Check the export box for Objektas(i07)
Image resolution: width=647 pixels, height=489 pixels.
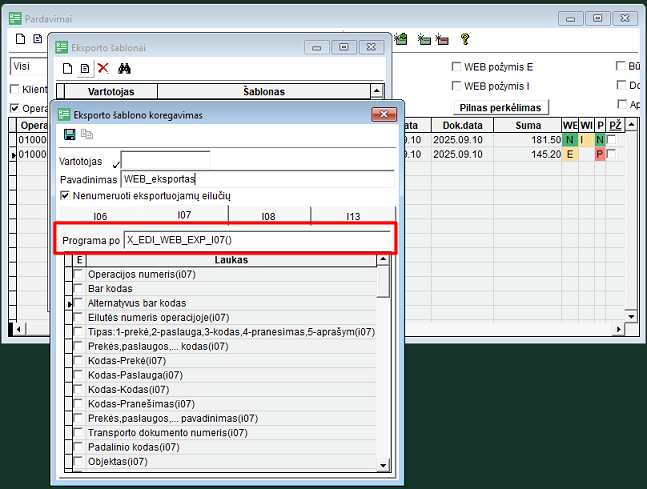tap(78, 461)
